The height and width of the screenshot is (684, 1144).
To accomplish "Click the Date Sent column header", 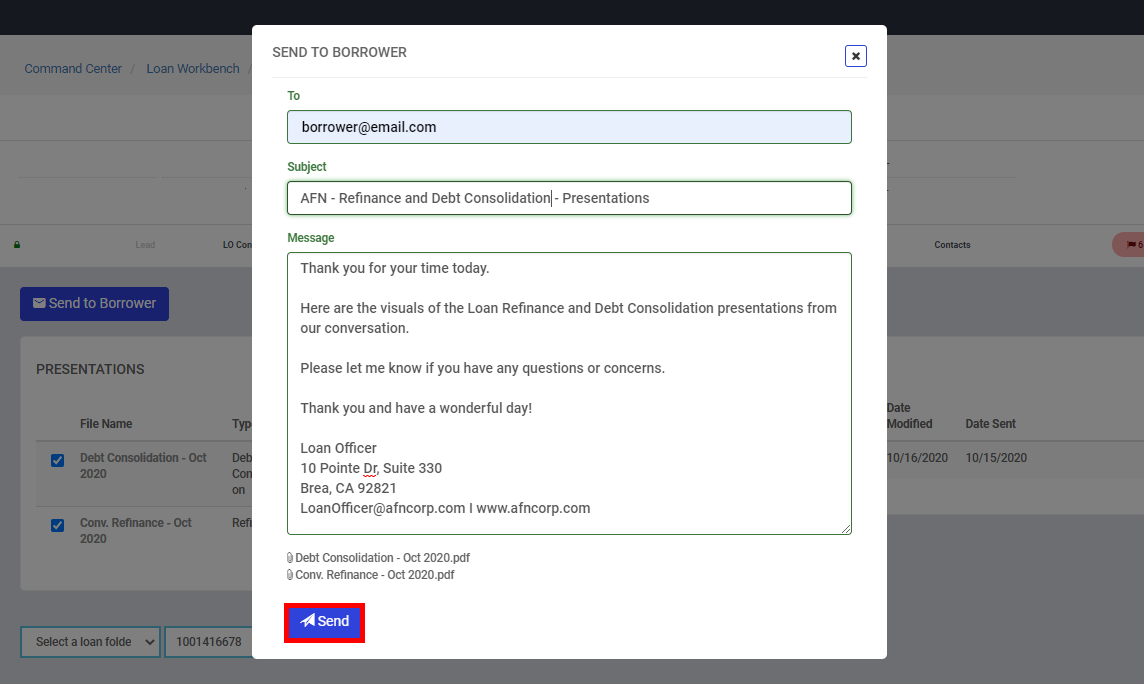I will coord(990,424).
